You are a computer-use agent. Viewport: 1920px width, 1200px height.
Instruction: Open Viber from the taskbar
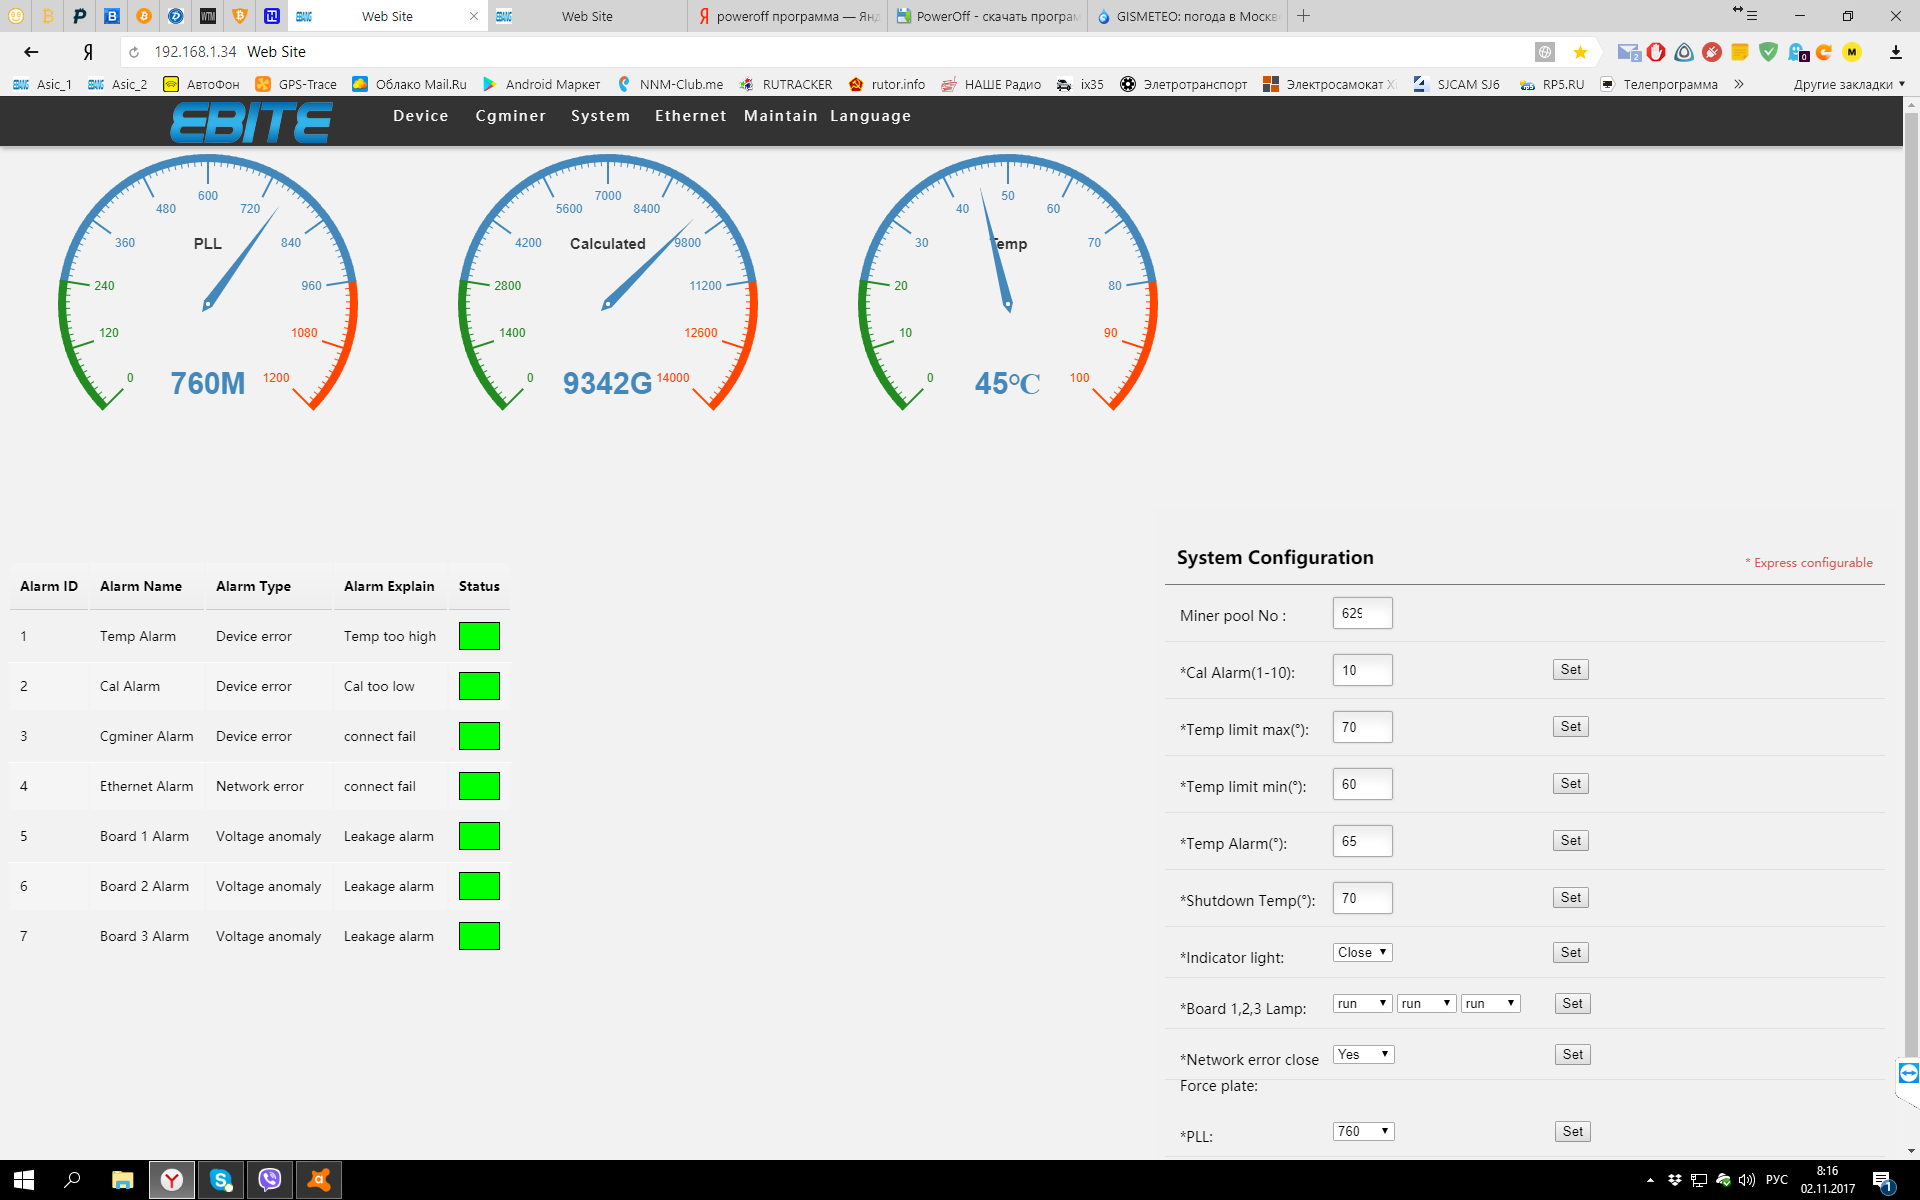coord(270,1180)
